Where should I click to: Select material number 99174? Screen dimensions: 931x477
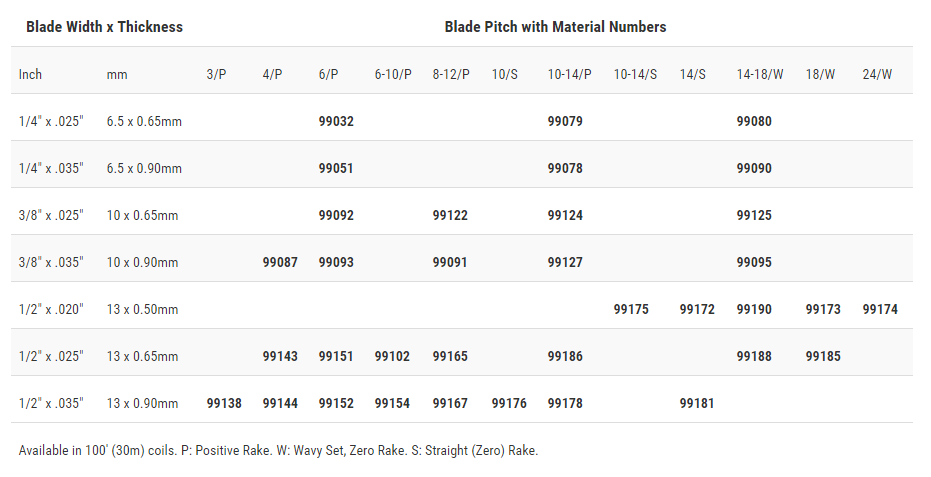coord(880,309)
